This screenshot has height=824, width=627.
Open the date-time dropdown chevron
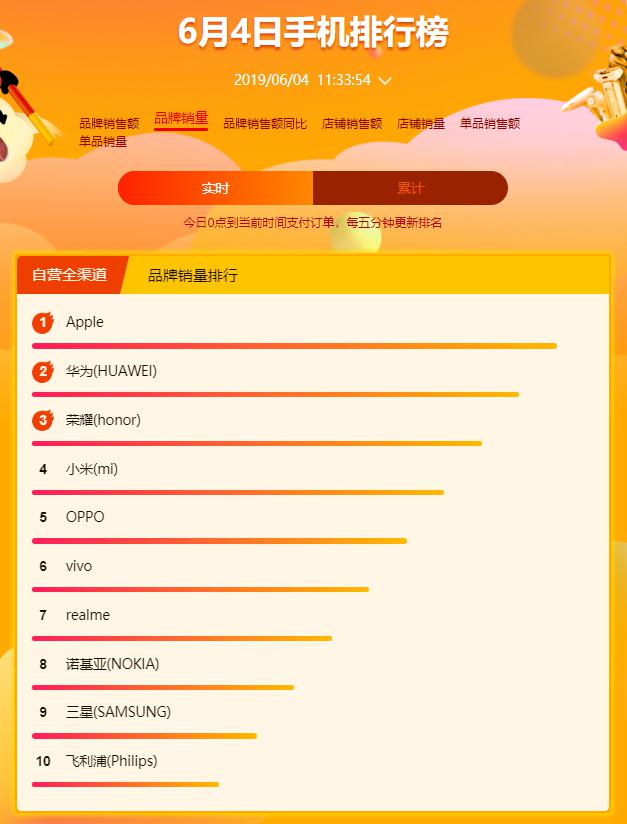(x=385, y=81)
